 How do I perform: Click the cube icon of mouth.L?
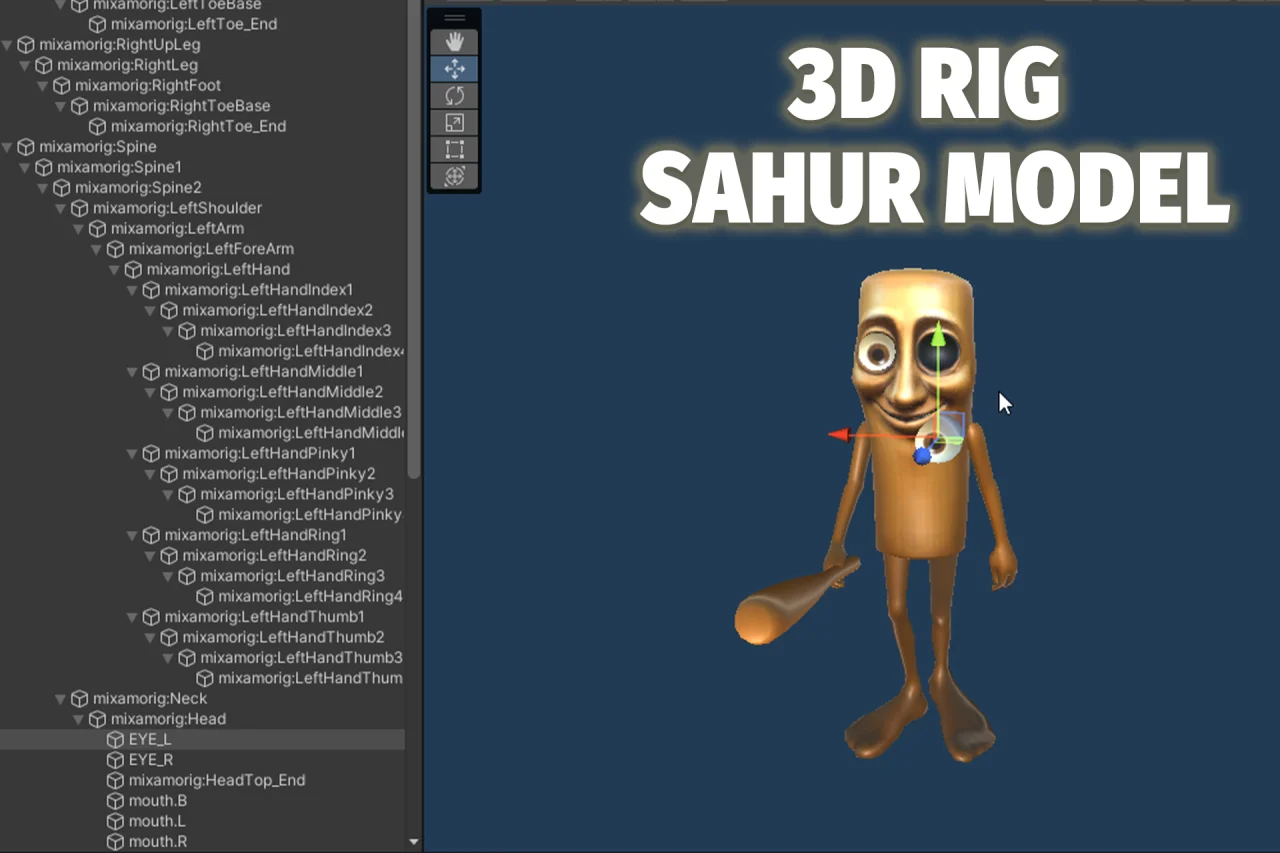tap(116, 821)
